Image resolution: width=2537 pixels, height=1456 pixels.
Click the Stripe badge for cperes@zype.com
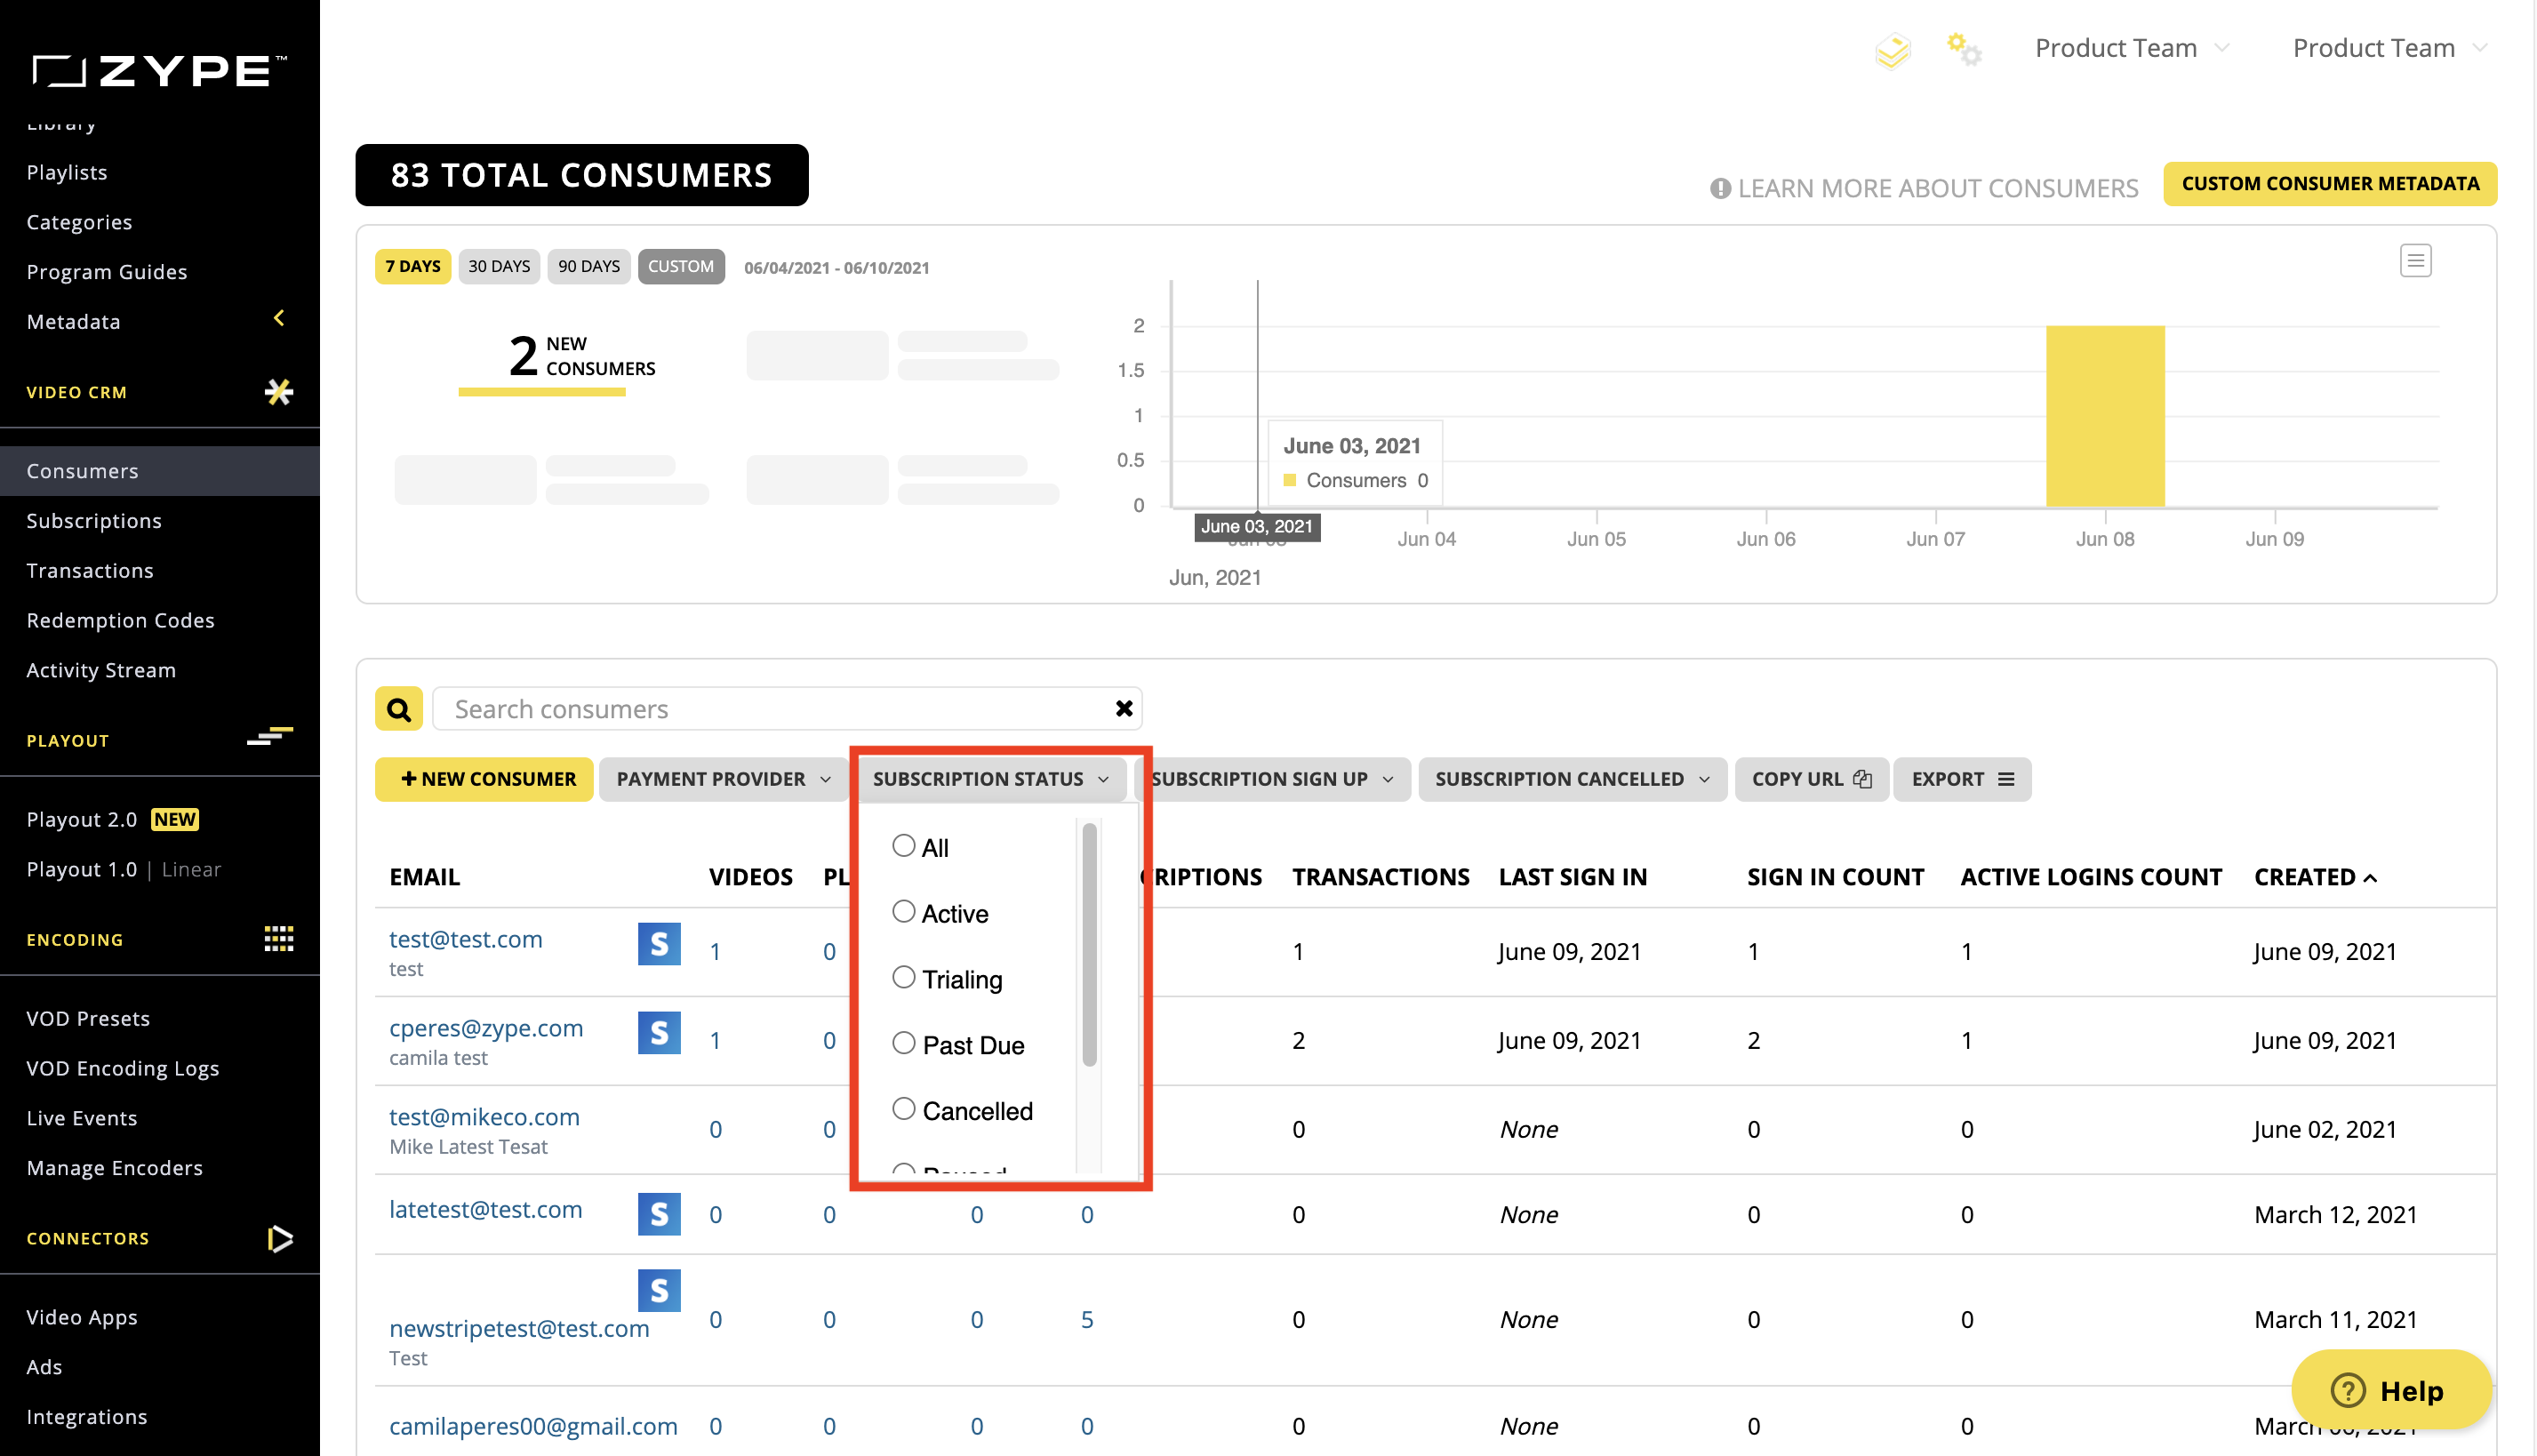pyautogui.click(x=659, y=1032)
